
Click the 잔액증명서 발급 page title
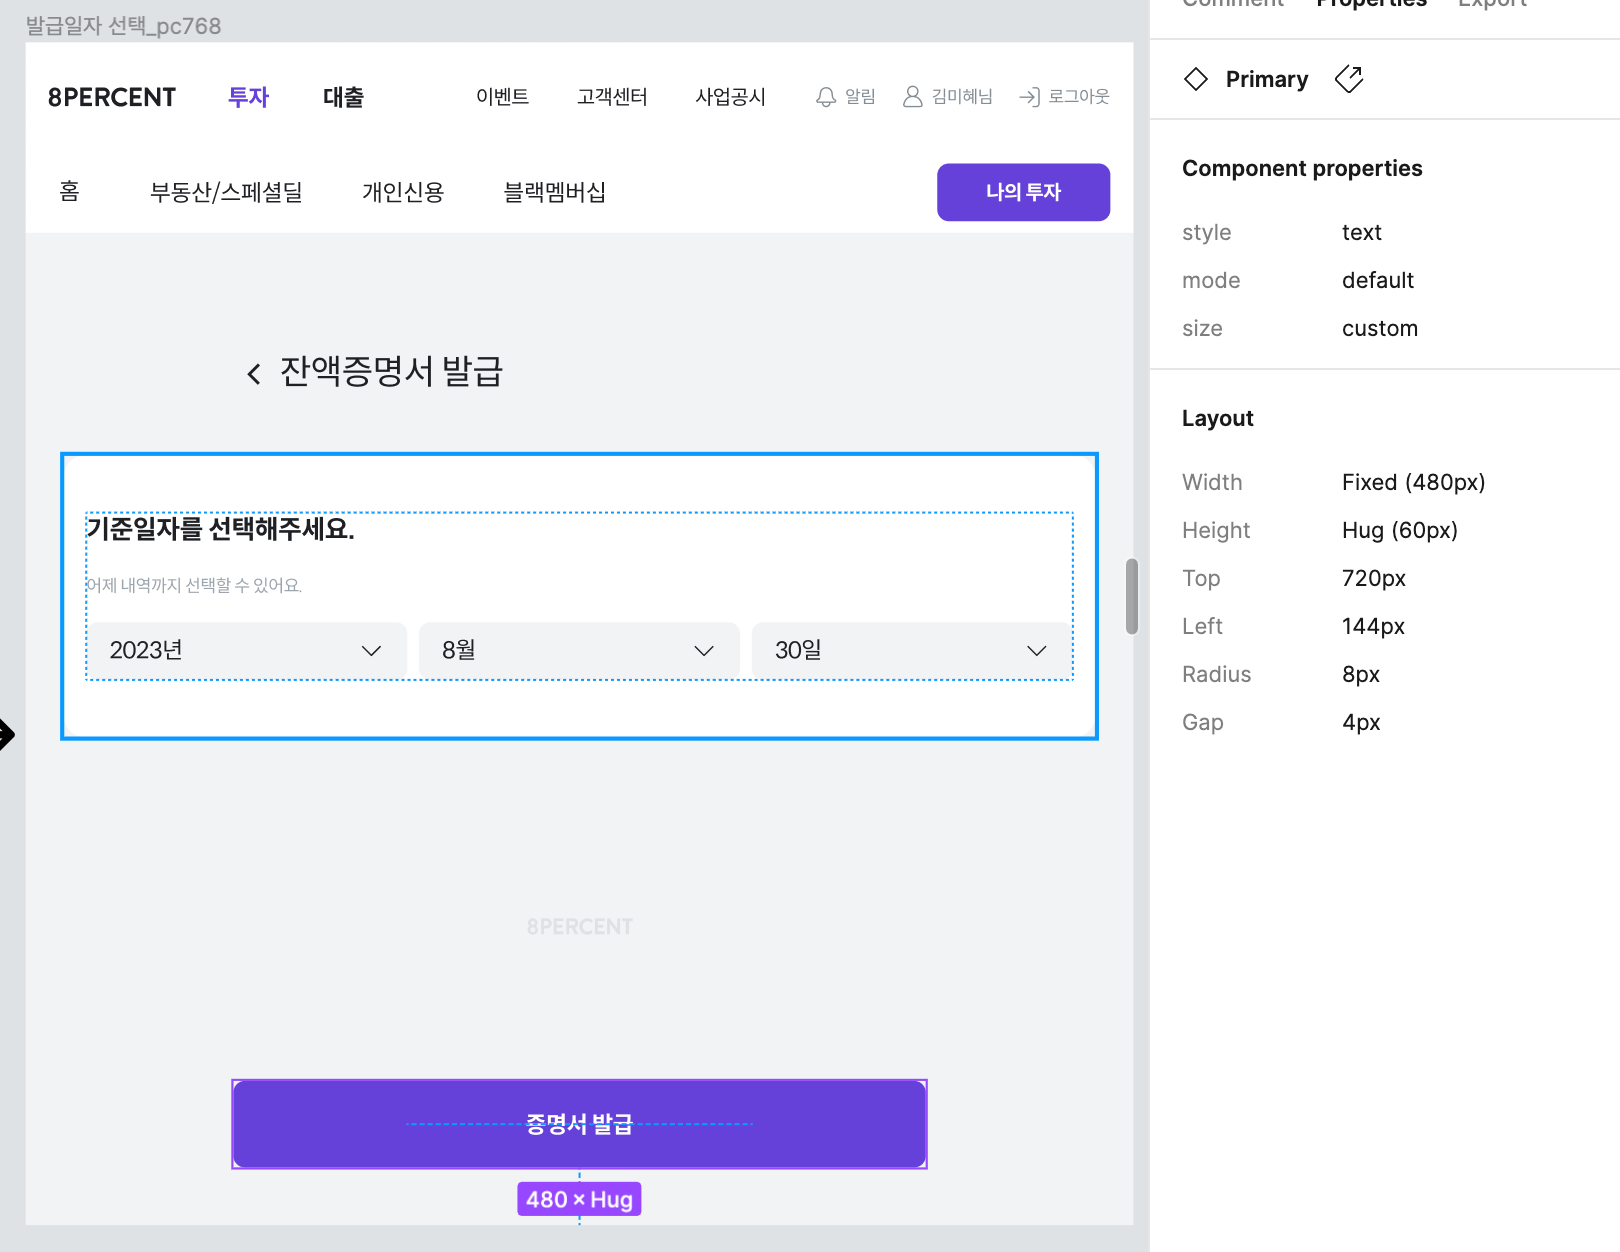[x=391, y=371]
